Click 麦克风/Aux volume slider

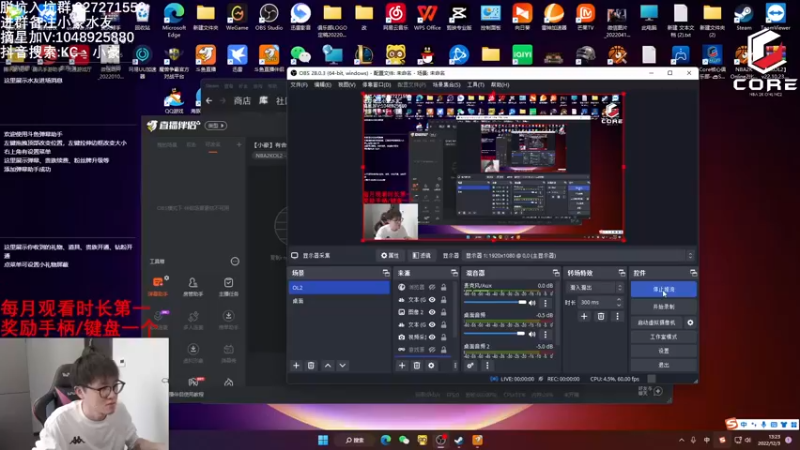[495, 303]
